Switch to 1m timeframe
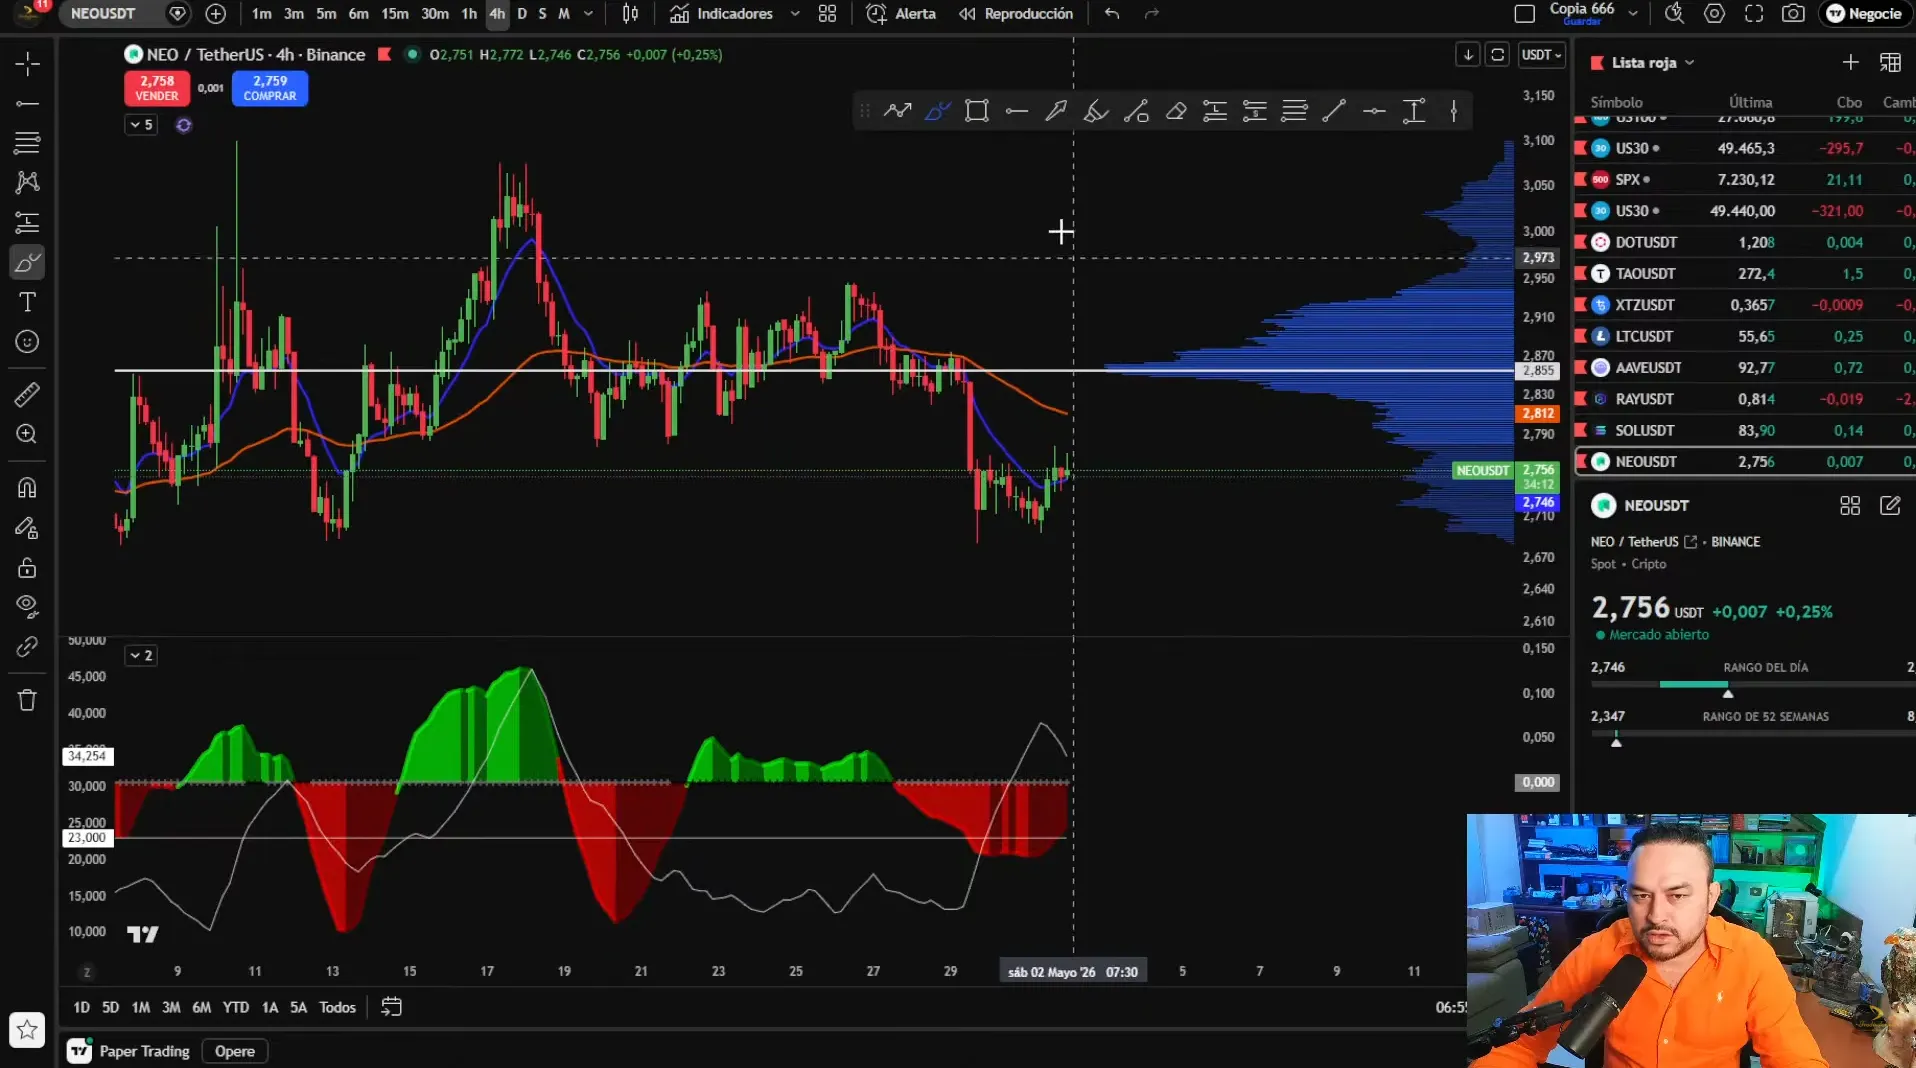The width and height of the screenshot is (1916, 1068). click(x=262, y=14)
